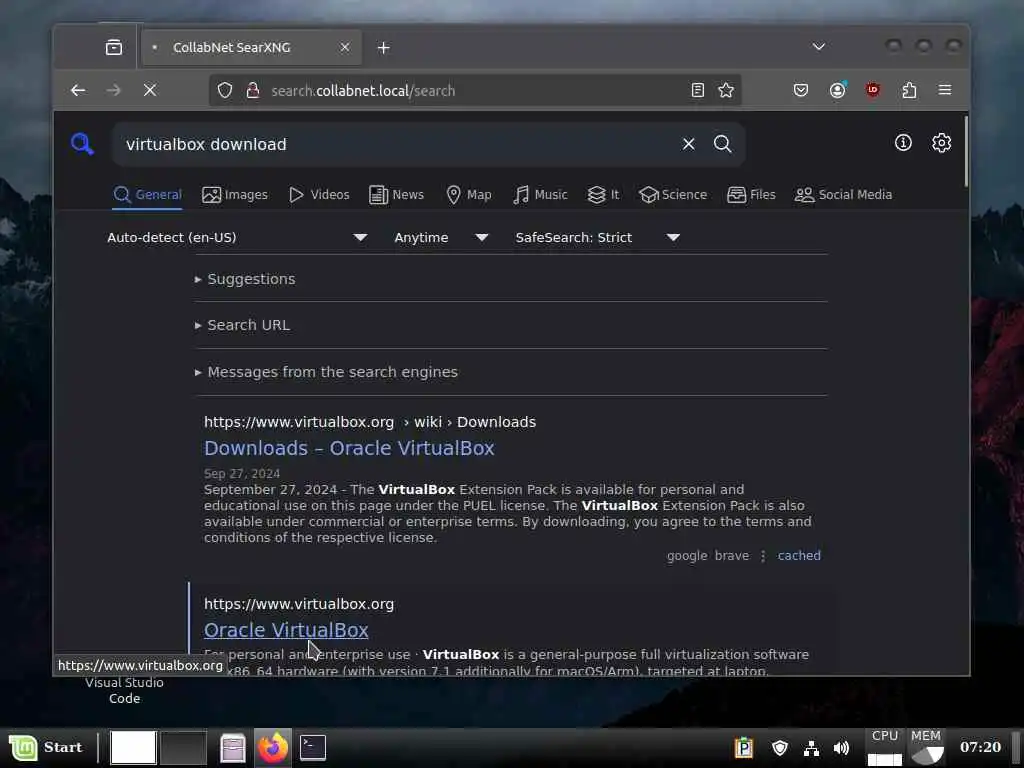Open recent browsing tab overview icon
Image resolution: width=1024 pixels, height=768 pixels.
114,47
